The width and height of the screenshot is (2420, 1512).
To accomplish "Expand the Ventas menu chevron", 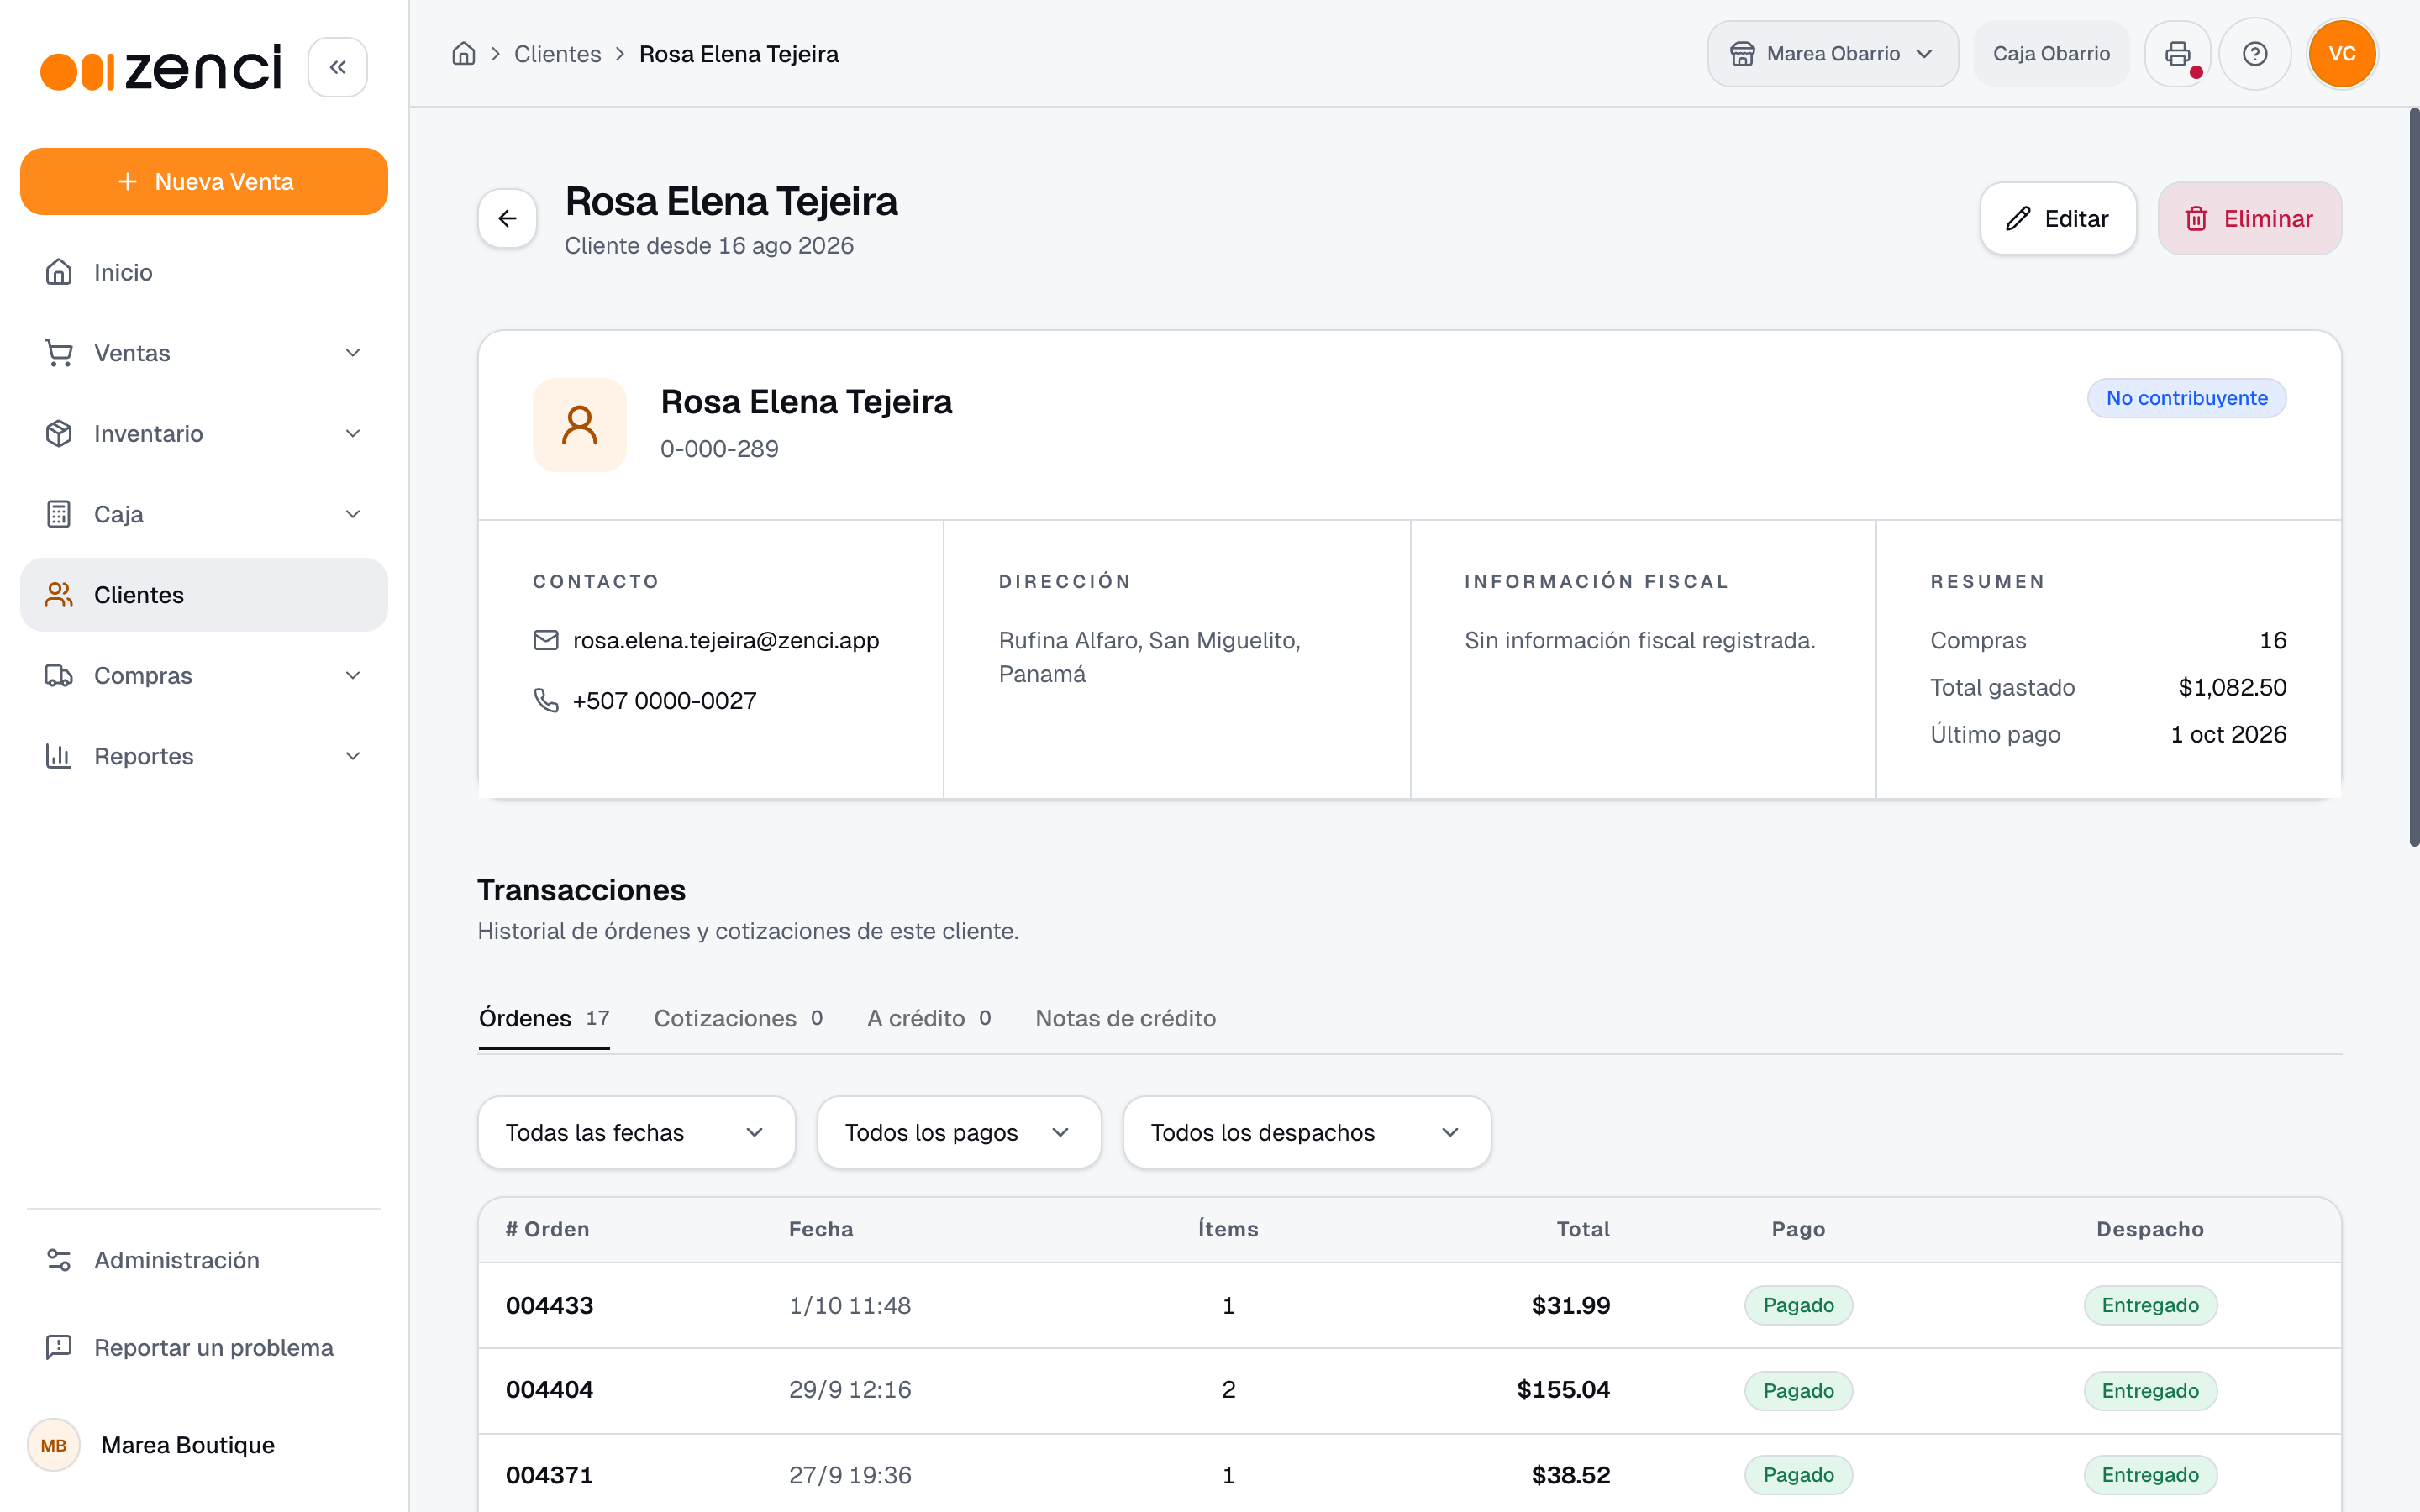I will pos(353,353).
